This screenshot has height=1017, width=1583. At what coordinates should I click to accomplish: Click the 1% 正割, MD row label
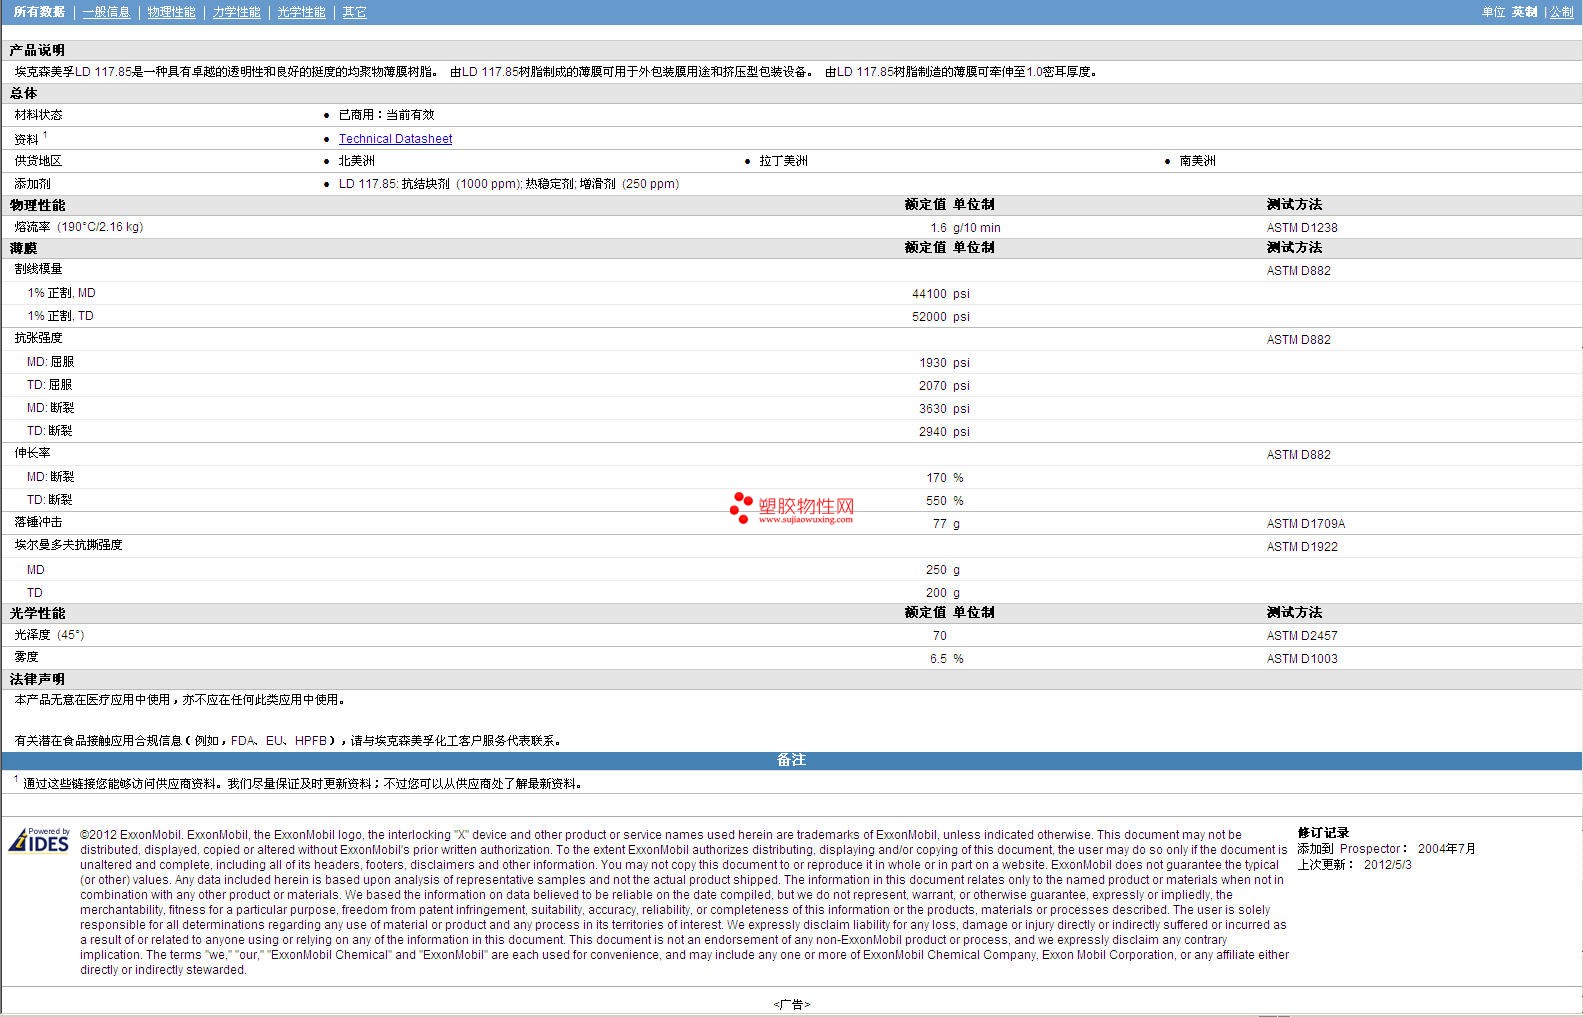(61, 293)
